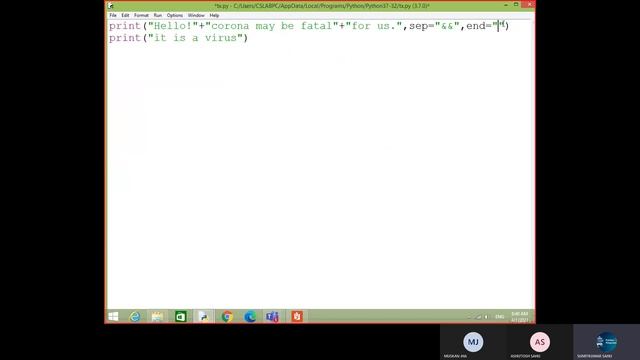Select the rightmost presenter participant tile
Viewport: 640px width, 360px height.
point(607,342)
